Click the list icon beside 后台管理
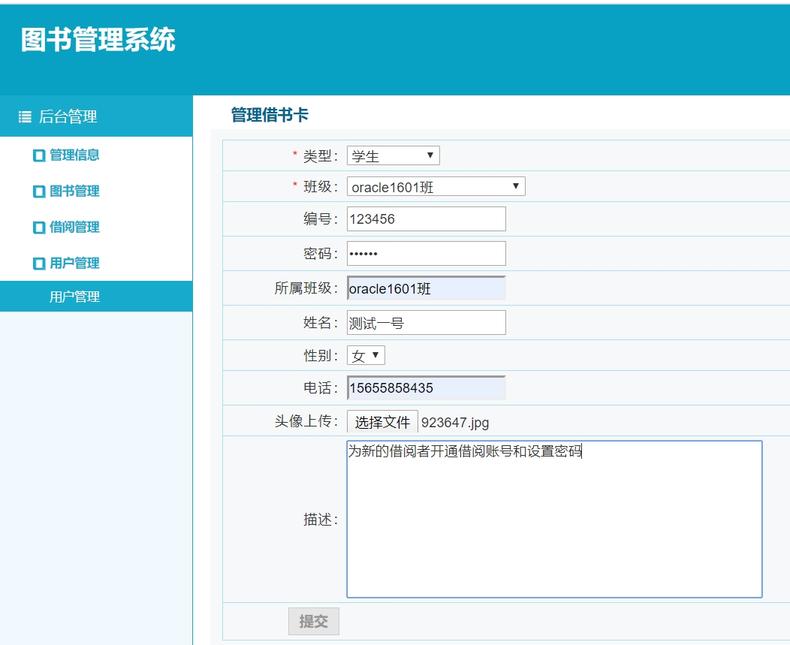Image resolution: width=790 pixels, height=645 pixels. pyautogui.click(x=25, y=117)
